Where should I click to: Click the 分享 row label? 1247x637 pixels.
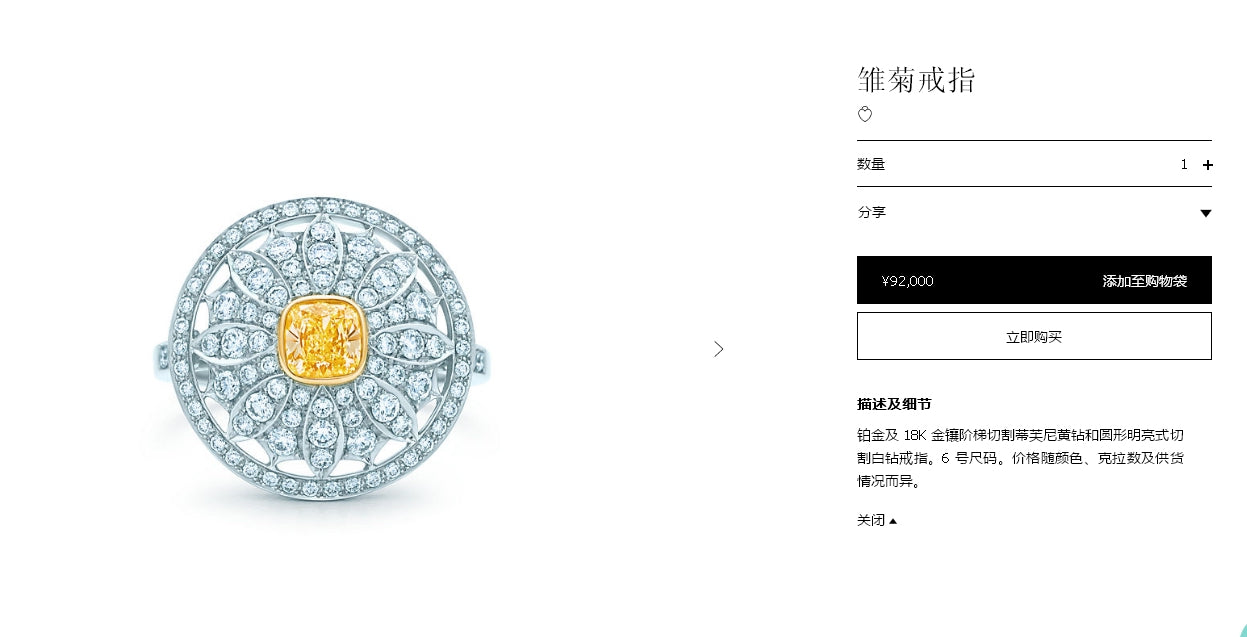tap(871, 212)
